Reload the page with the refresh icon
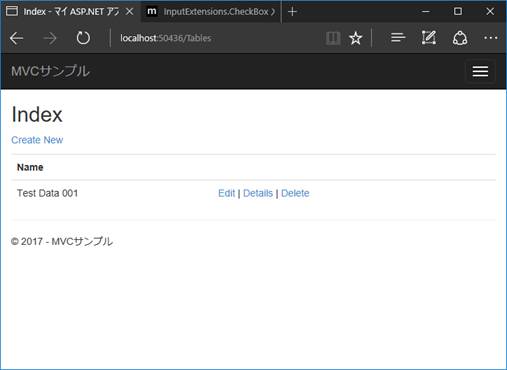The width and height of the screenshot is (507, 370). pyautogui.click(x=83, y=38)
